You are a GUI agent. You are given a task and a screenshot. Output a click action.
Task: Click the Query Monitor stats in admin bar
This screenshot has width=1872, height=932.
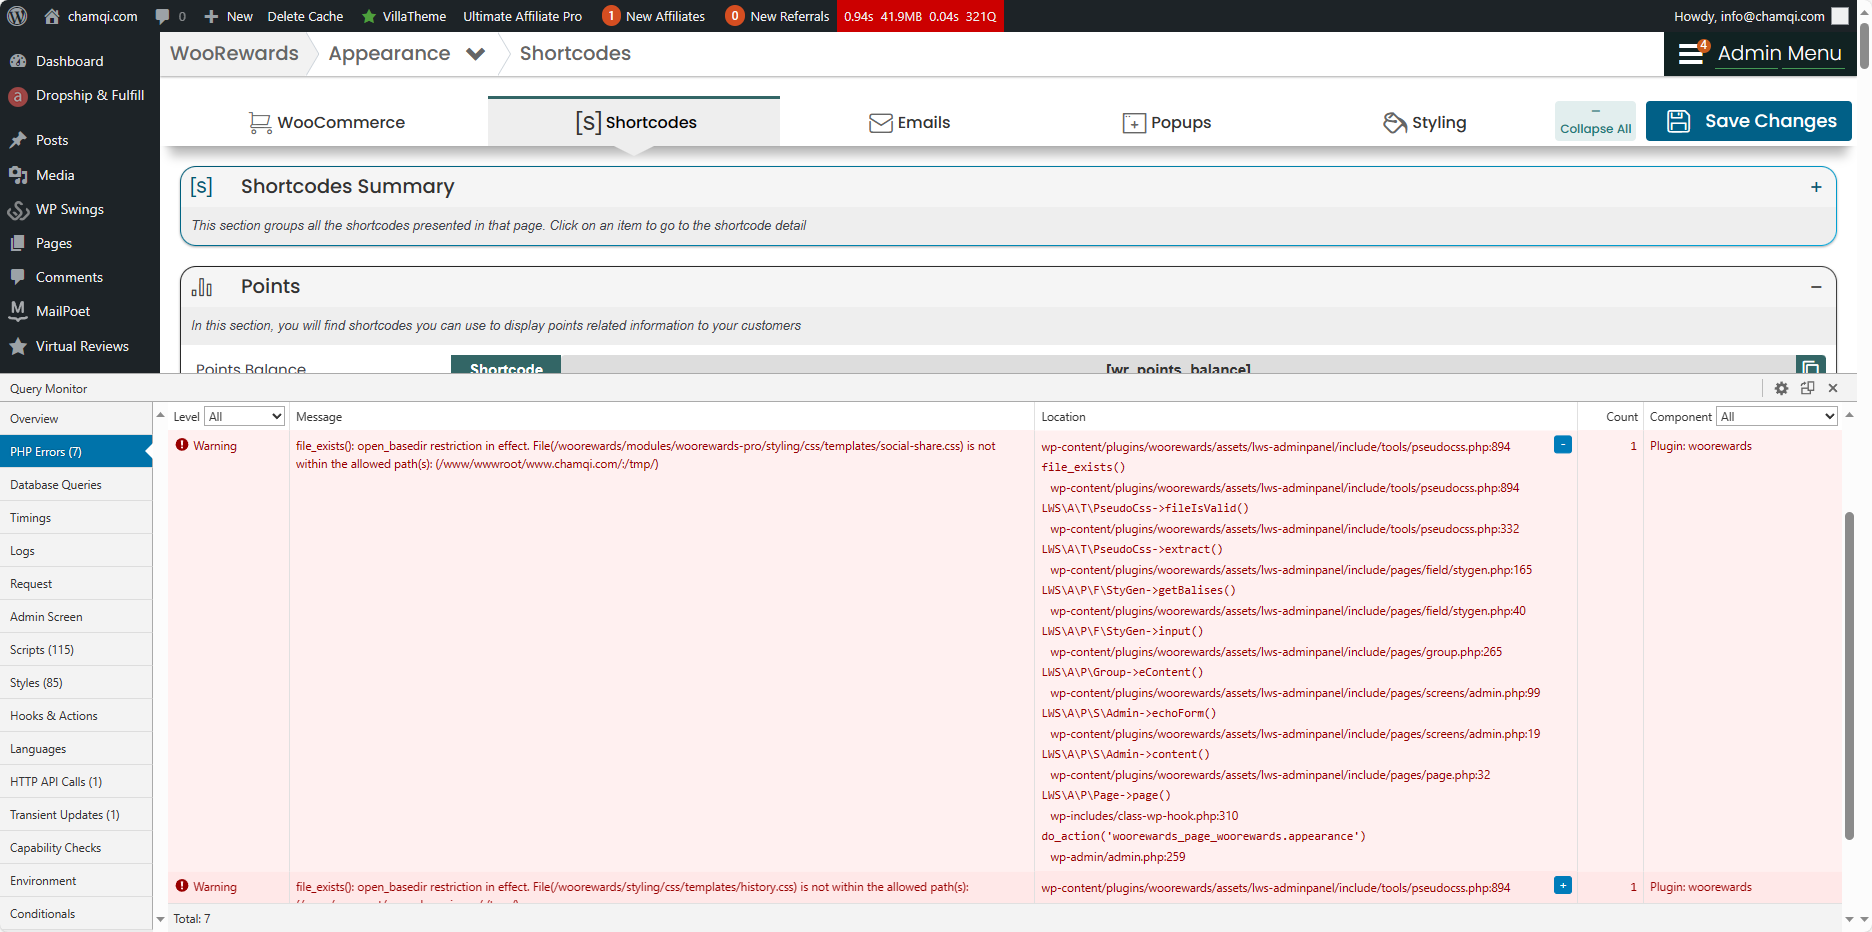[920, 16]
